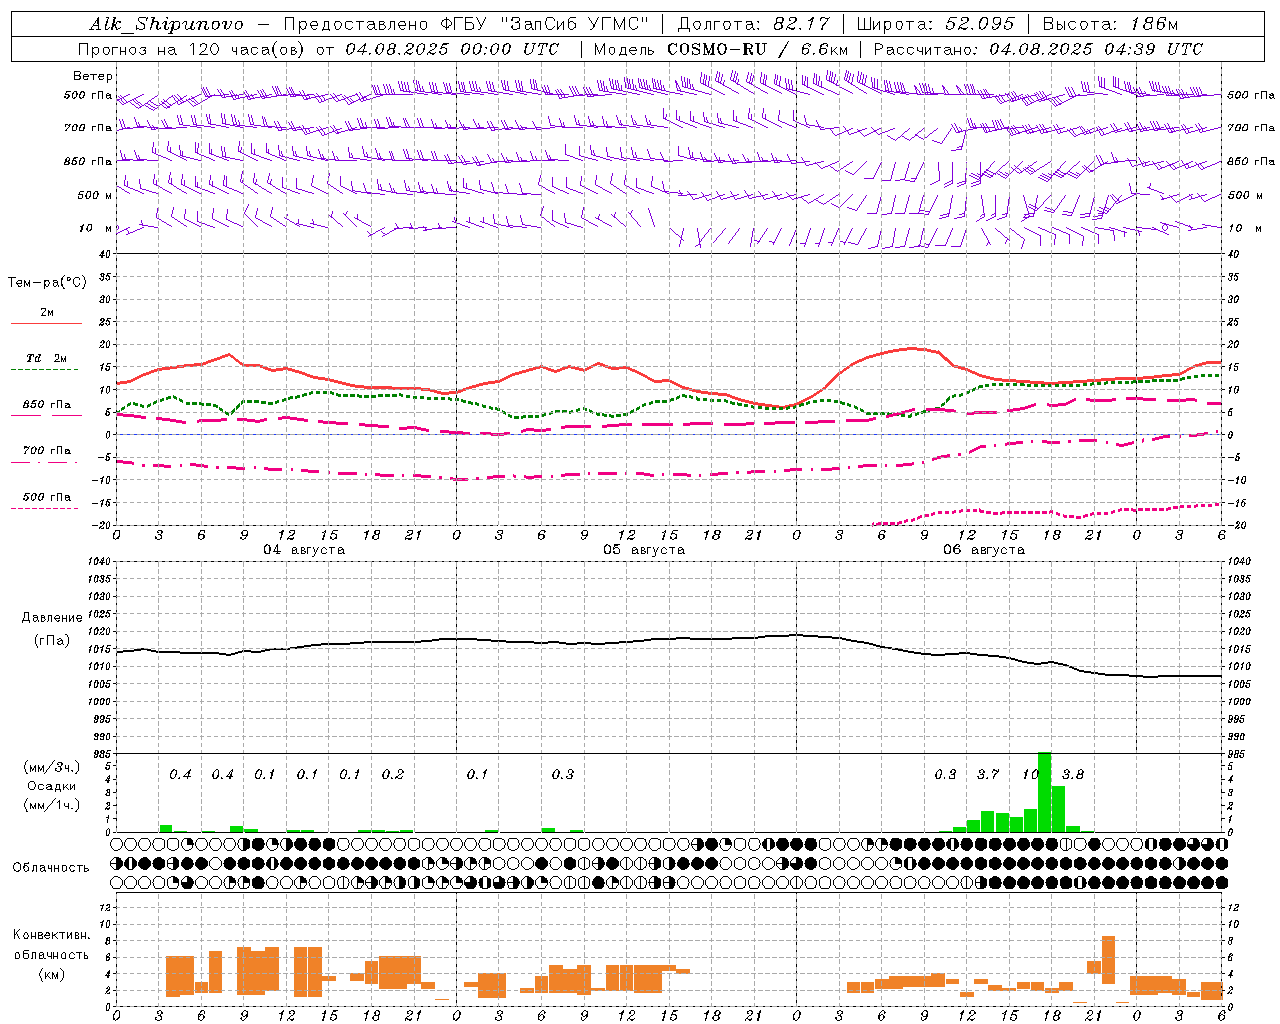Click the elevation label Высота: 186м
This screenshot has height=1024, width=1280.
click(x=1110, y=24)
